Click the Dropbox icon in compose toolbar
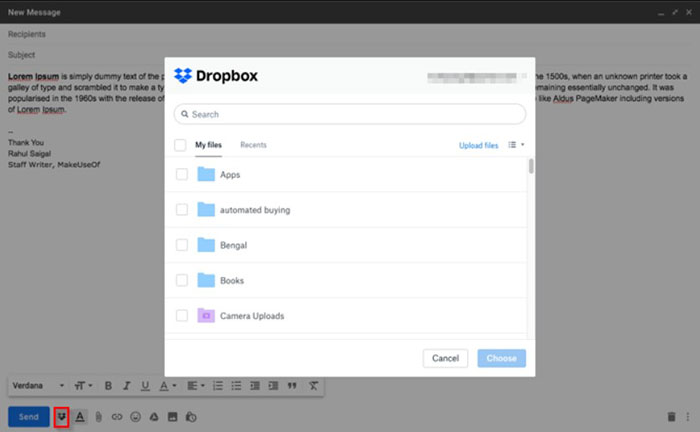 pyautogui.click(x=61, y=416)
